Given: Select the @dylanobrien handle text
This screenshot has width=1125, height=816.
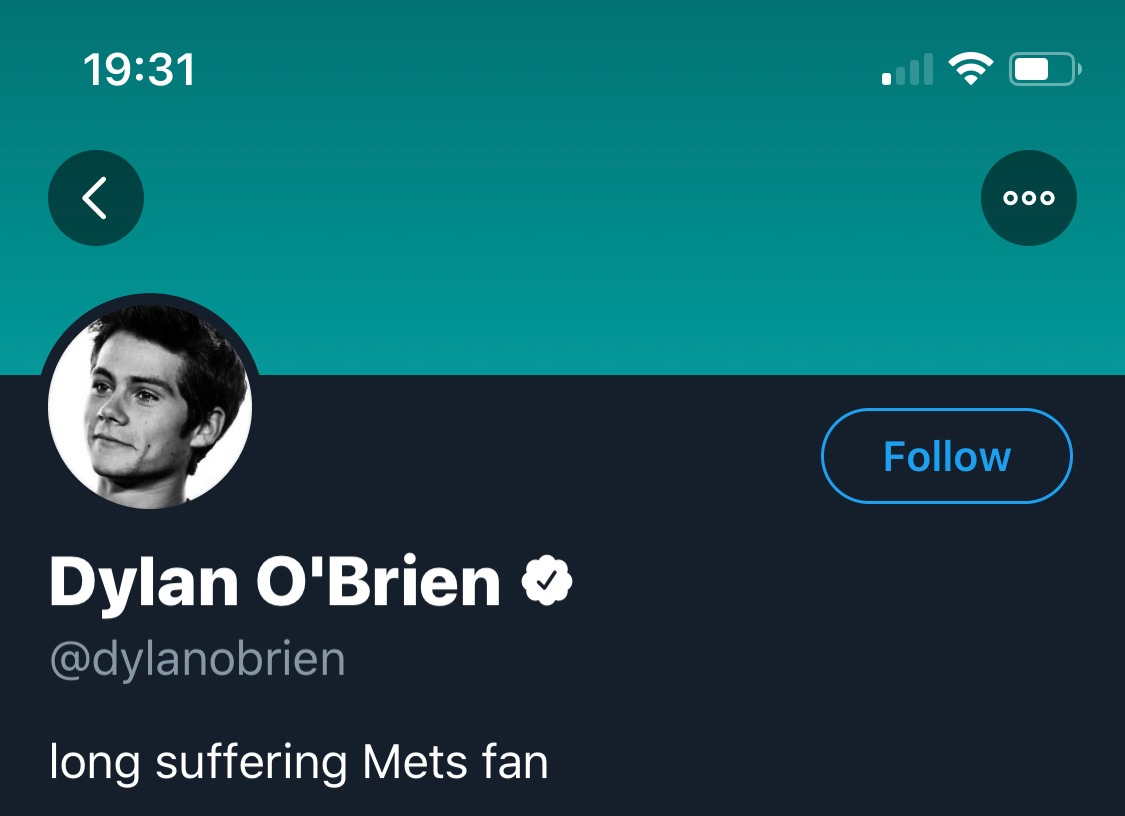Looking at the screenshot, I should point(197,660).
